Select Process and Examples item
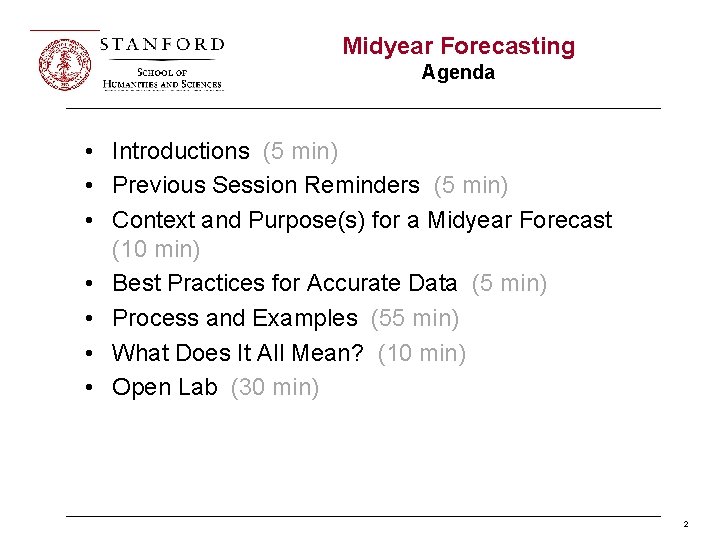720x540 pixels. click(x=235, y=318)
